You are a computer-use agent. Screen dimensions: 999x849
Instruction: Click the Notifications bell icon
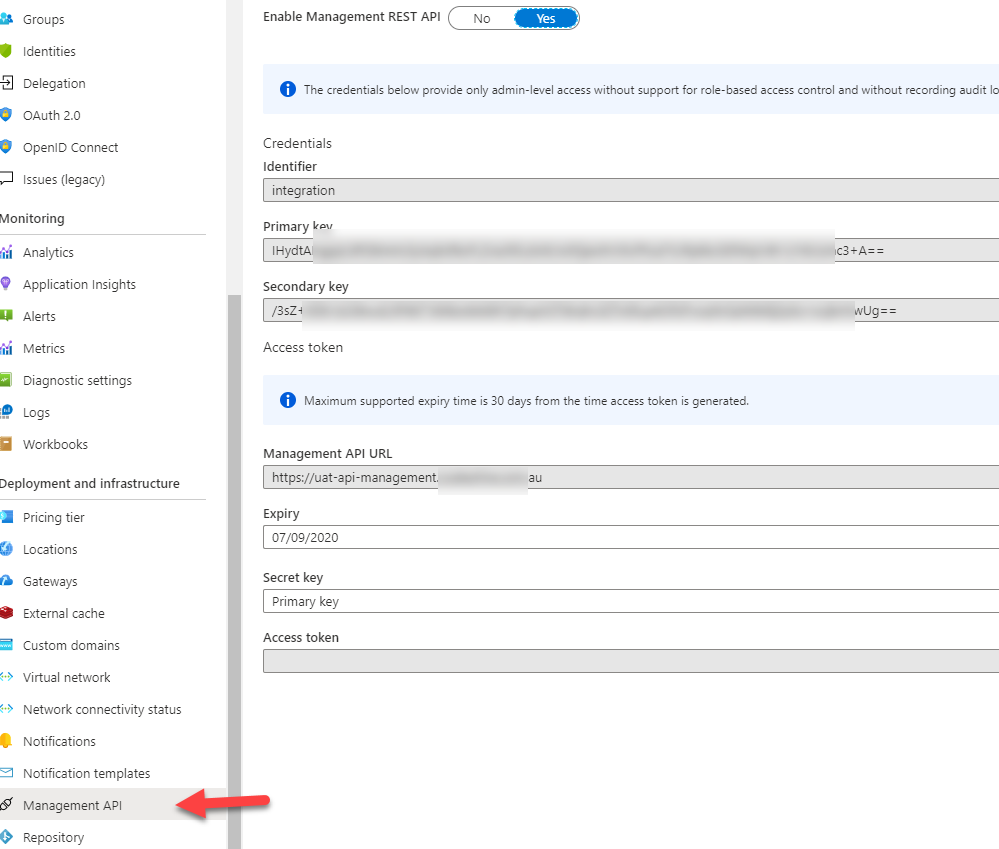(x=6, y=742)
